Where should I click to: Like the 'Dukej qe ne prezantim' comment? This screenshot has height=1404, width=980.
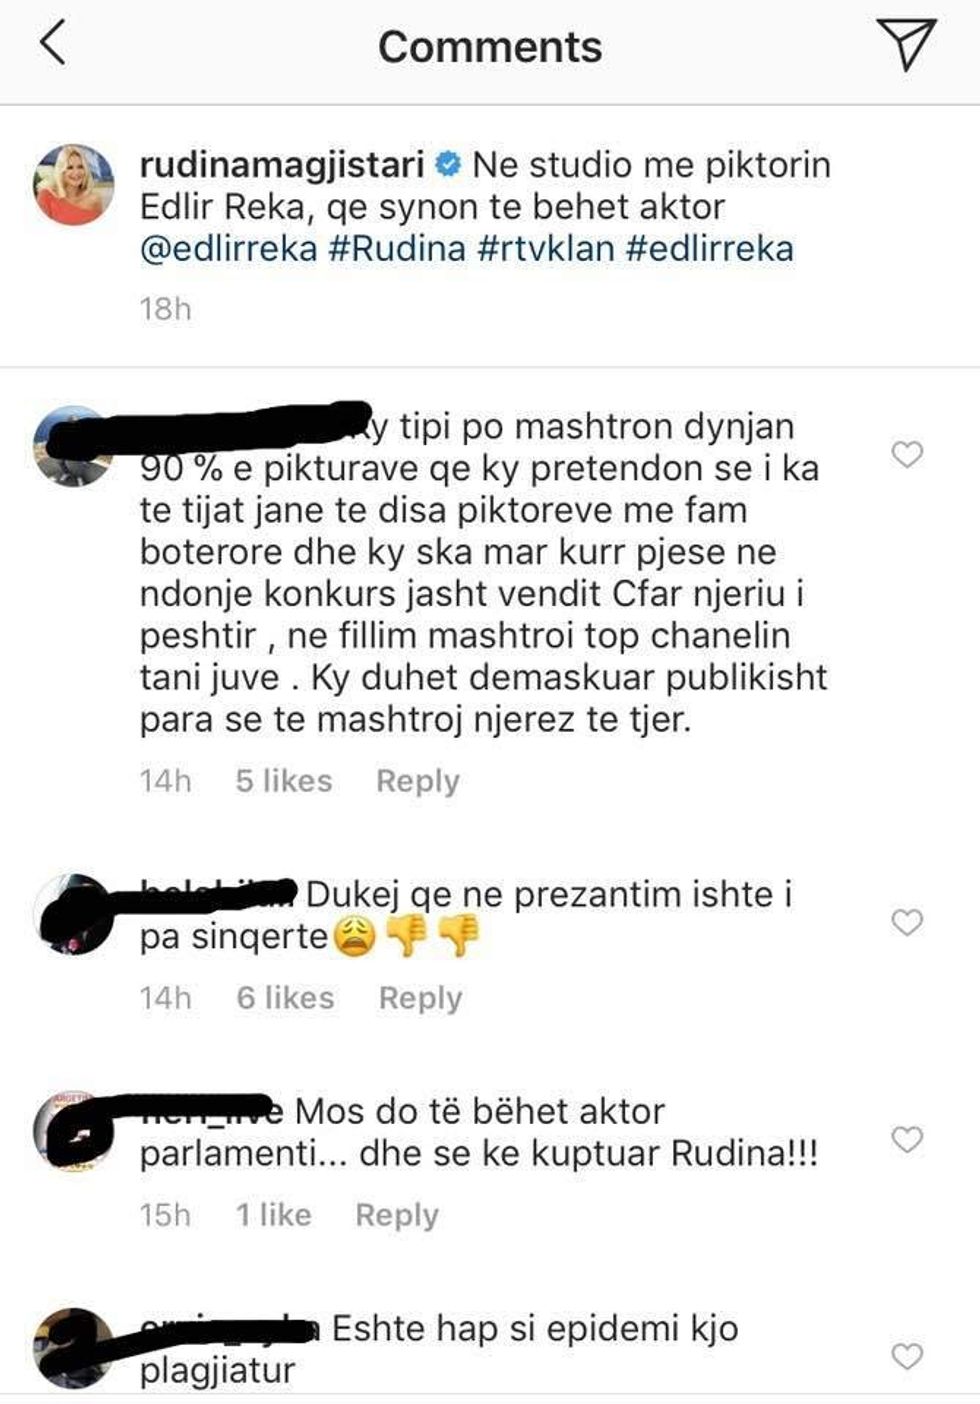907,922
